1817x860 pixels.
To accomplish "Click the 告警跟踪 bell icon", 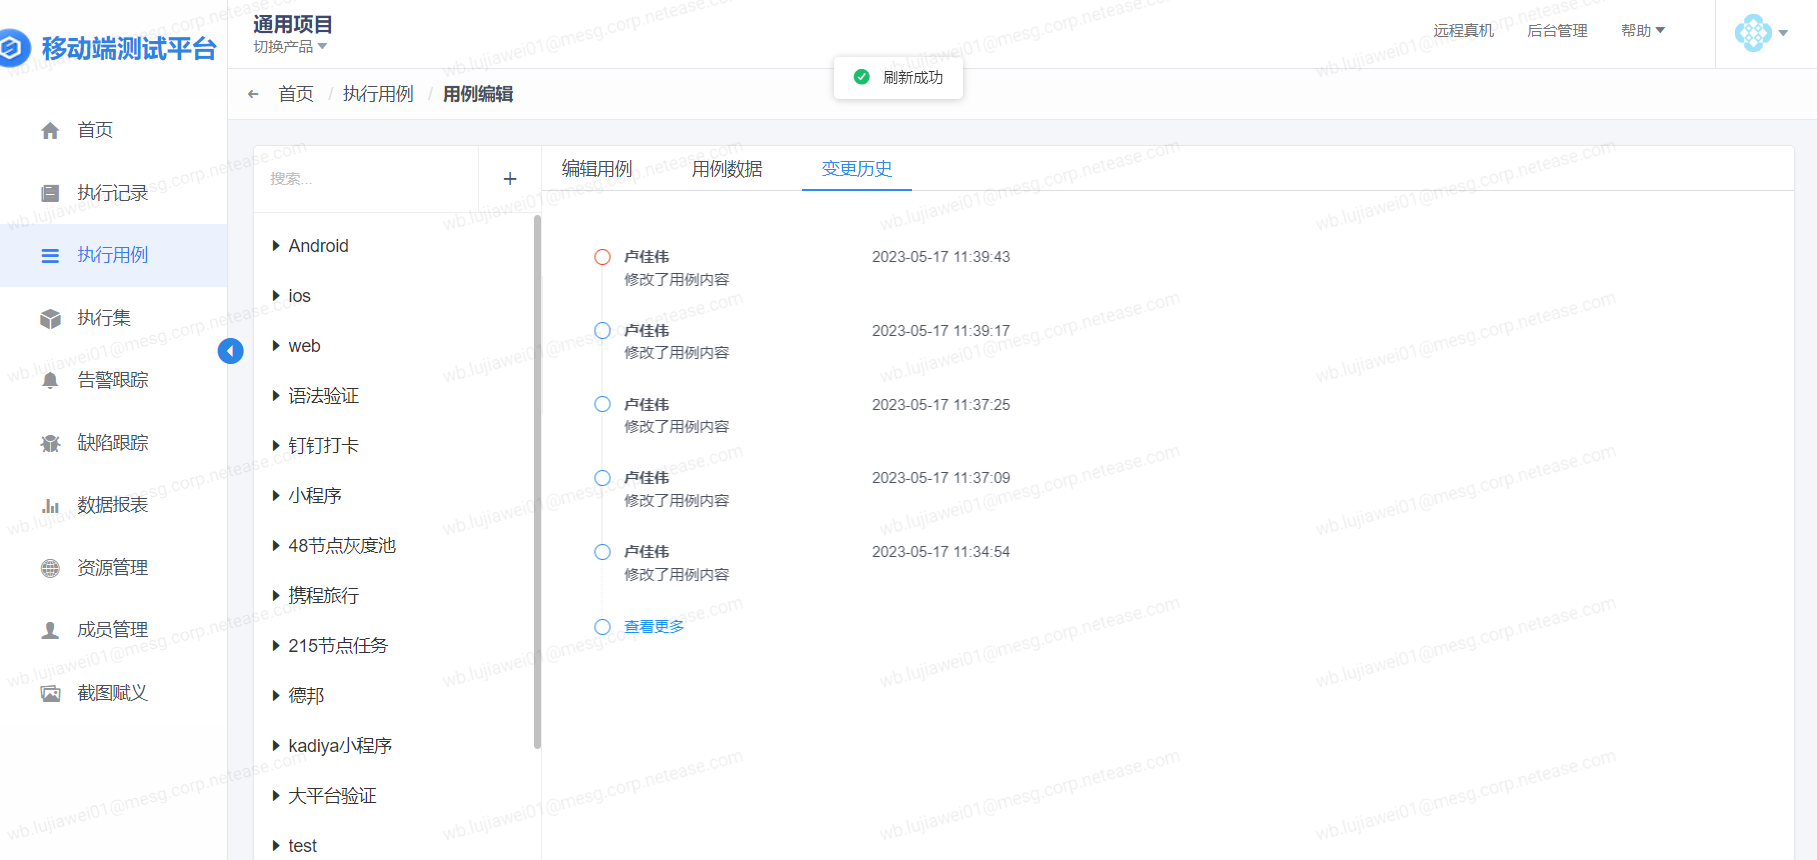I will coord(50,381).
